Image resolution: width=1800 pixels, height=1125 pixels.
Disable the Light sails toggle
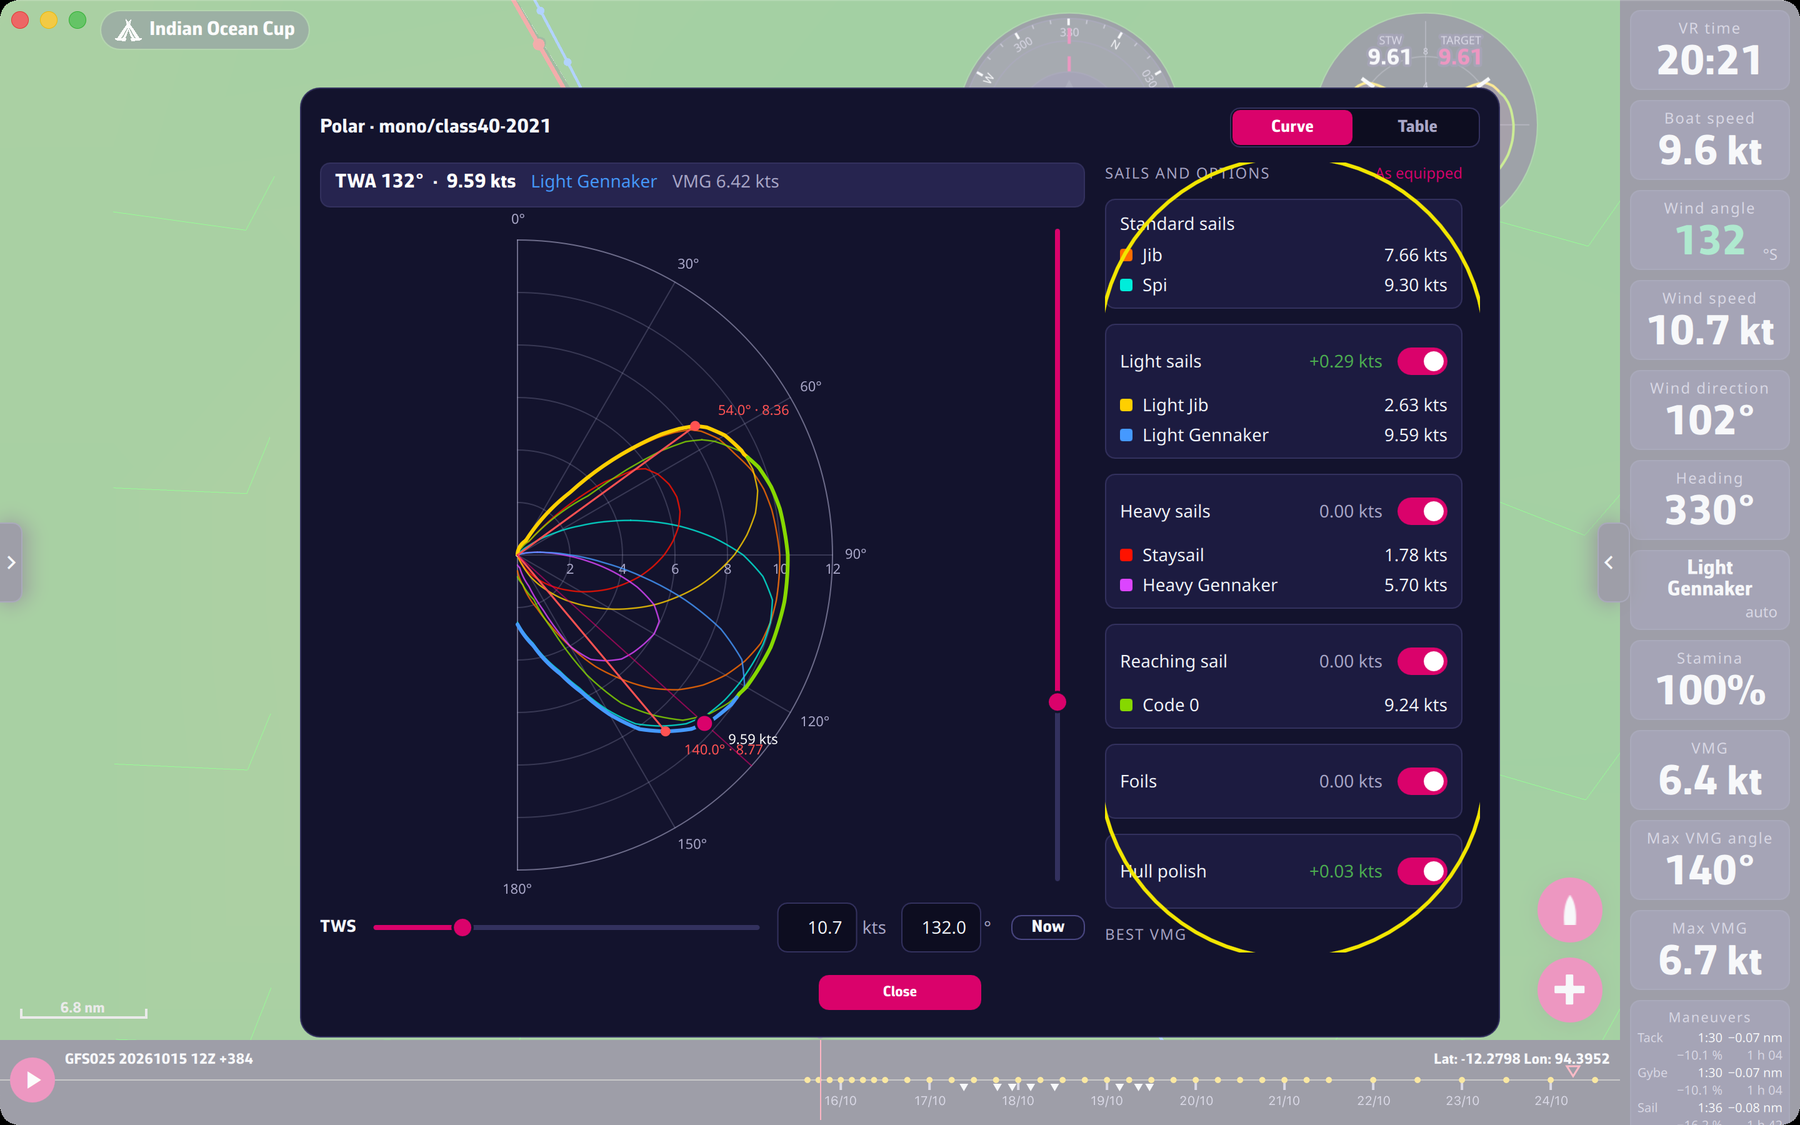1422,361
